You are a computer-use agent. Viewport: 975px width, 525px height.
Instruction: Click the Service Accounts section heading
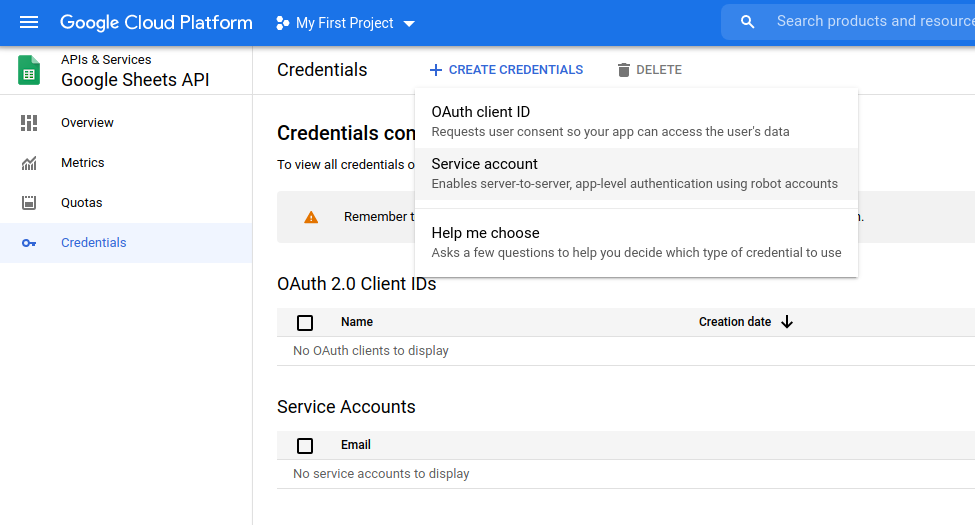click(x=346, y=407)
